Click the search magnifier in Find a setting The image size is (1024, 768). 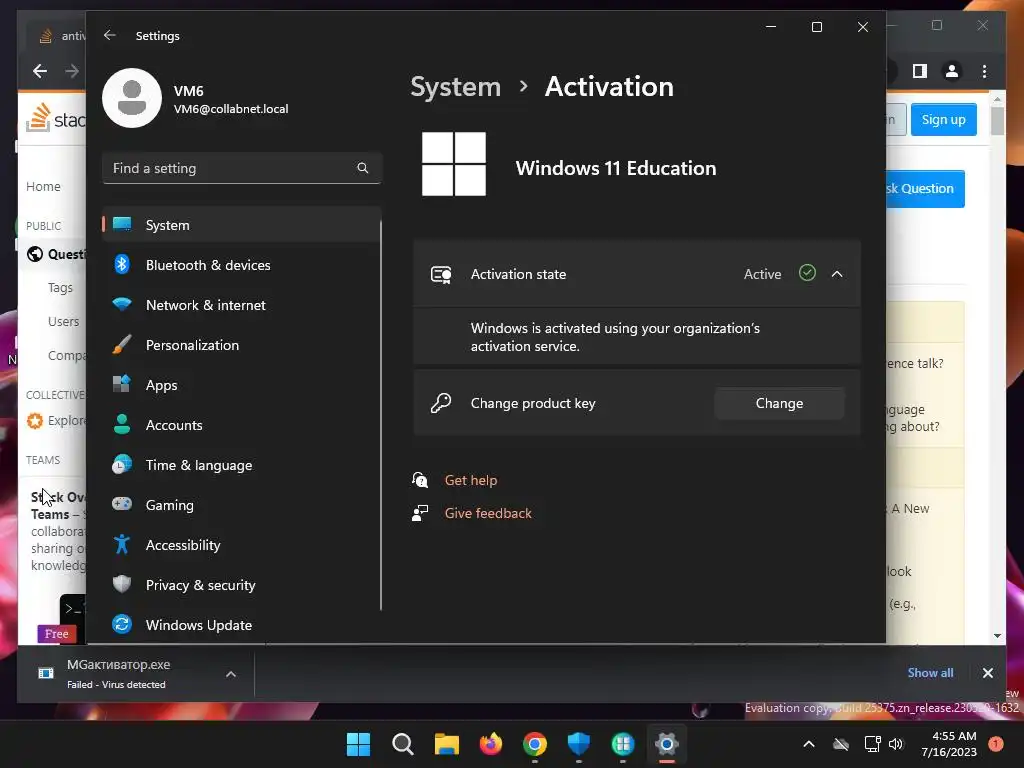(x=362, y=168)
